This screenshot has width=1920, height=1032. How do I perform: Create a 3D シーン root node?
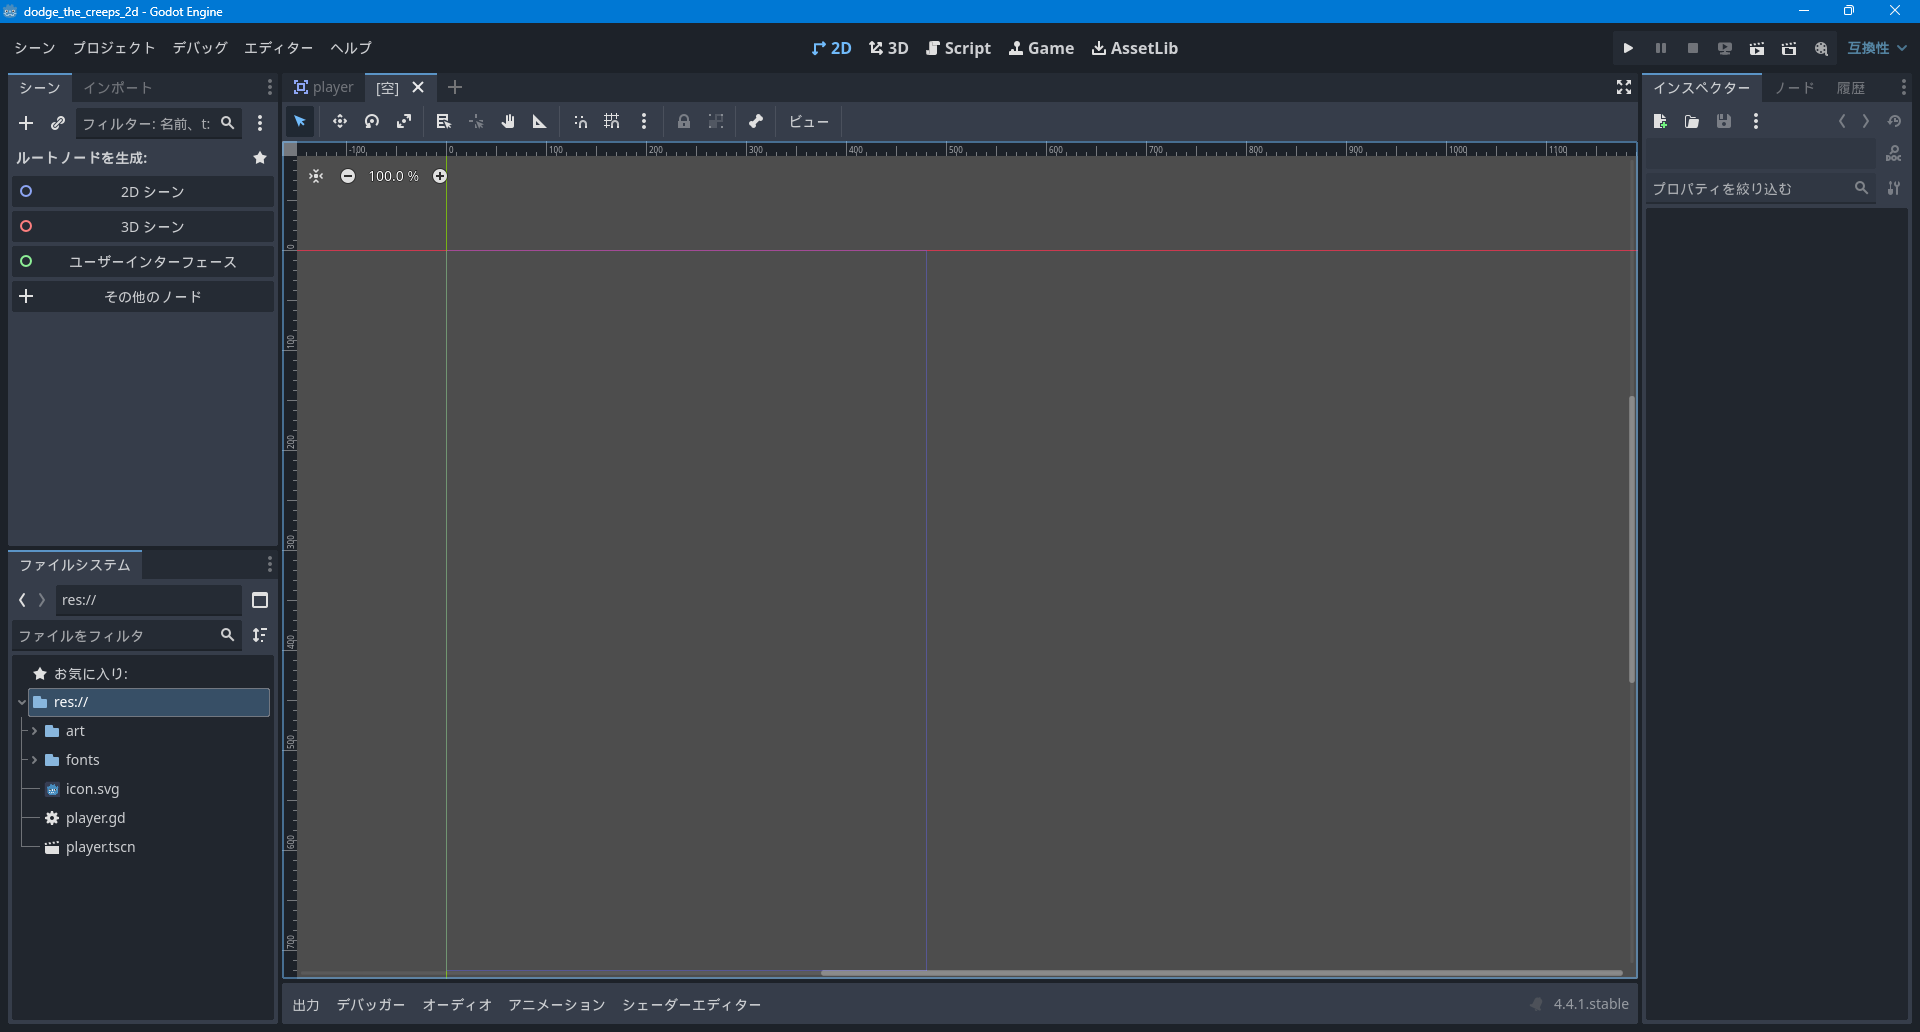[143, 226]
